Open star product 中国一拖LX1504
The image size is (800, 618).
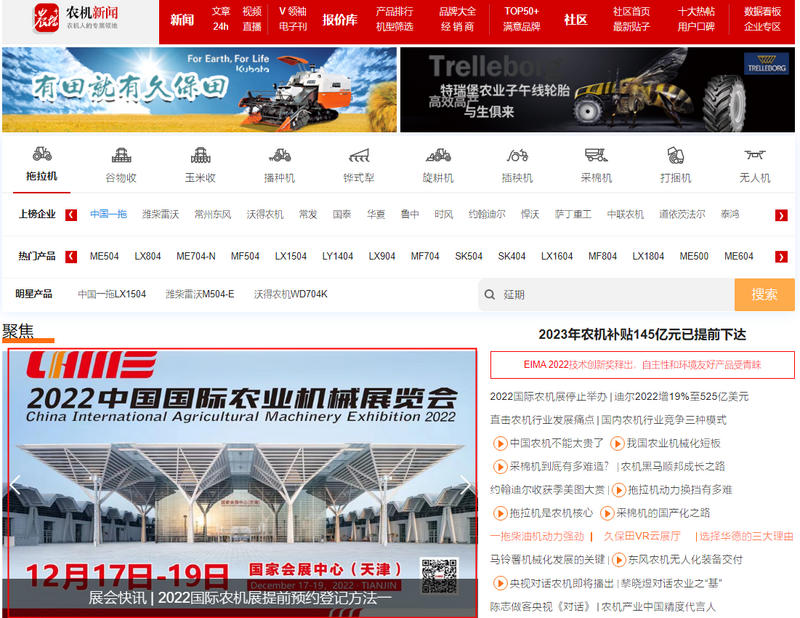pyautogui.click(x=112, y=294)
